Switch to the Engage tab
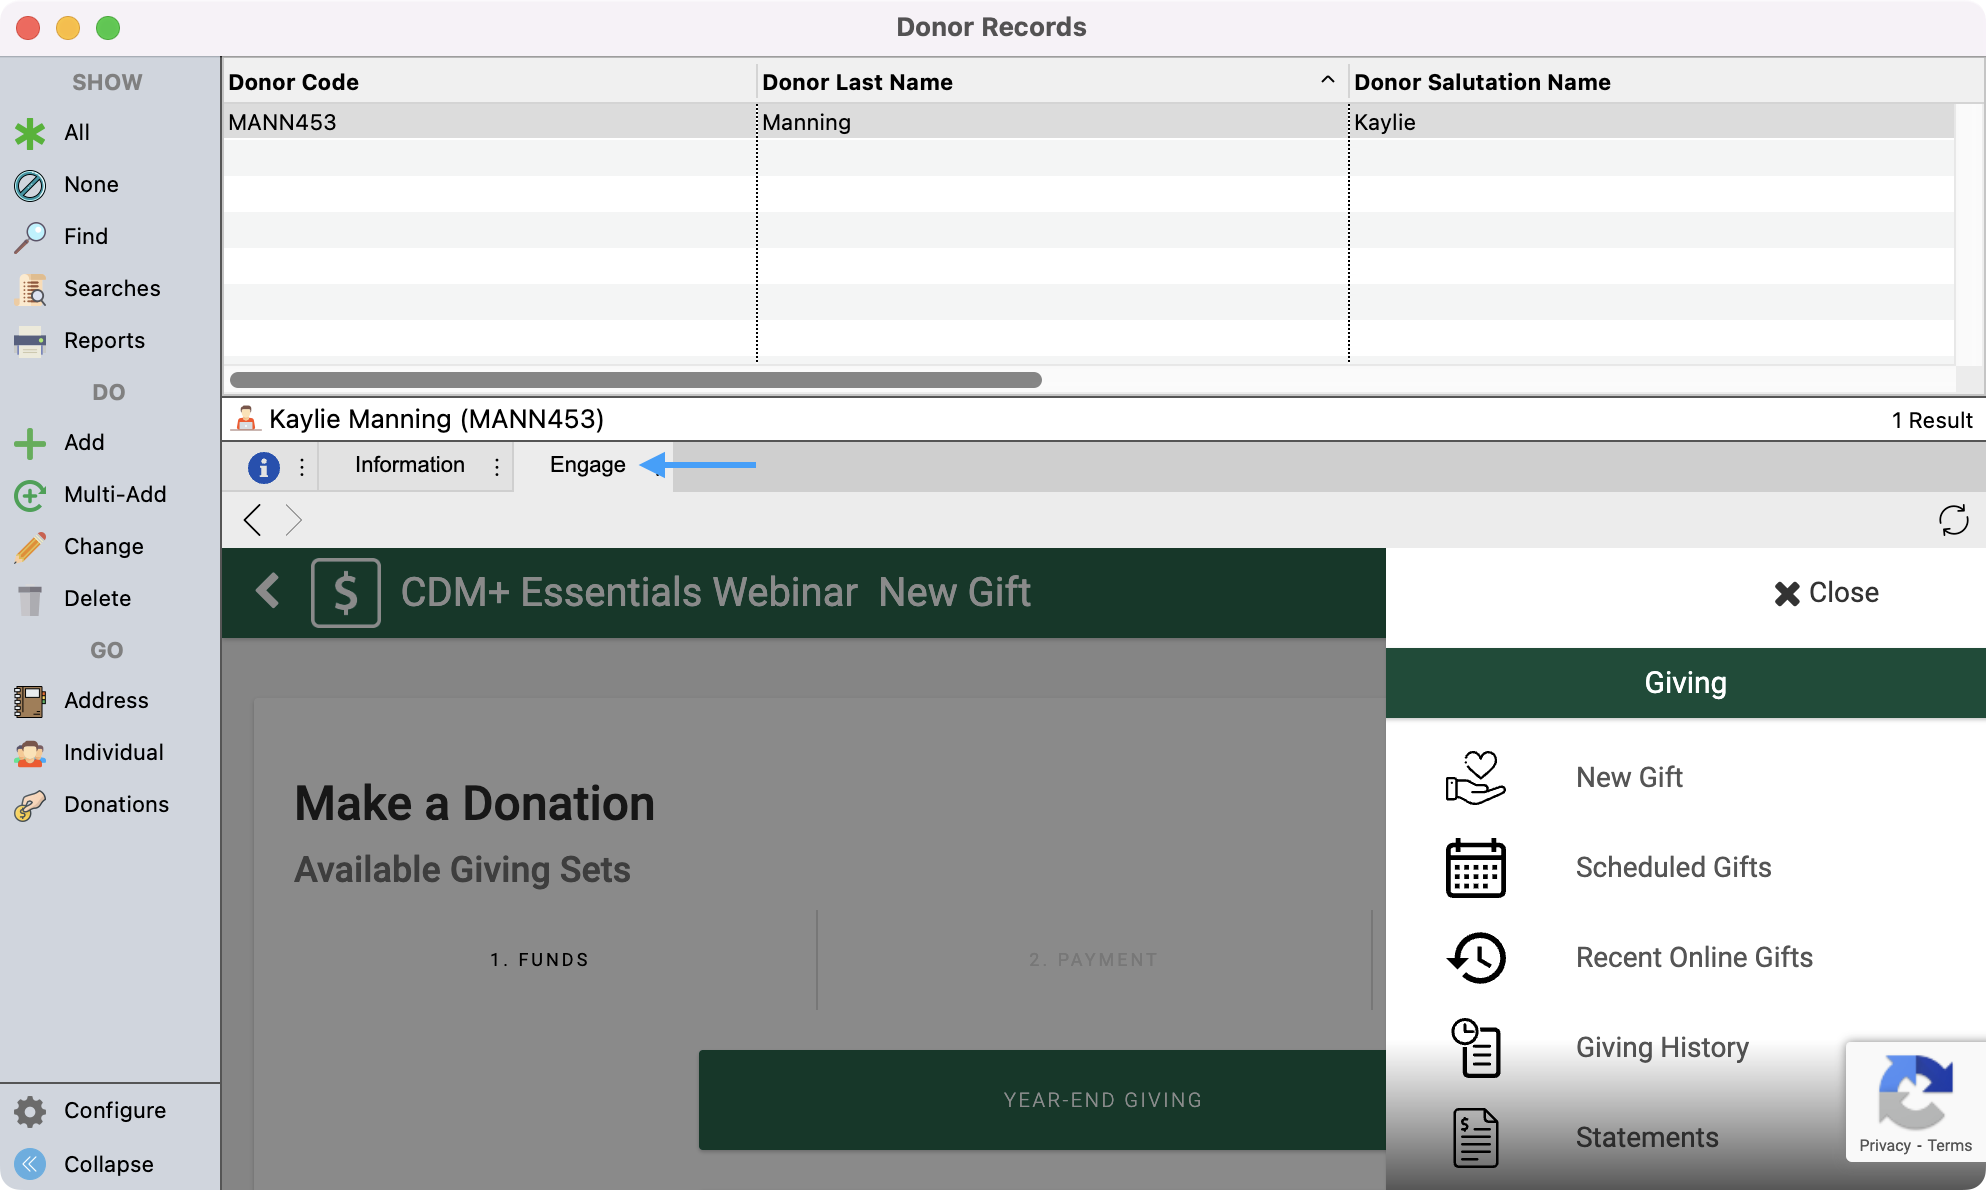Image resolution: width=1986 pixels, height=1190 pixels. 587,465
